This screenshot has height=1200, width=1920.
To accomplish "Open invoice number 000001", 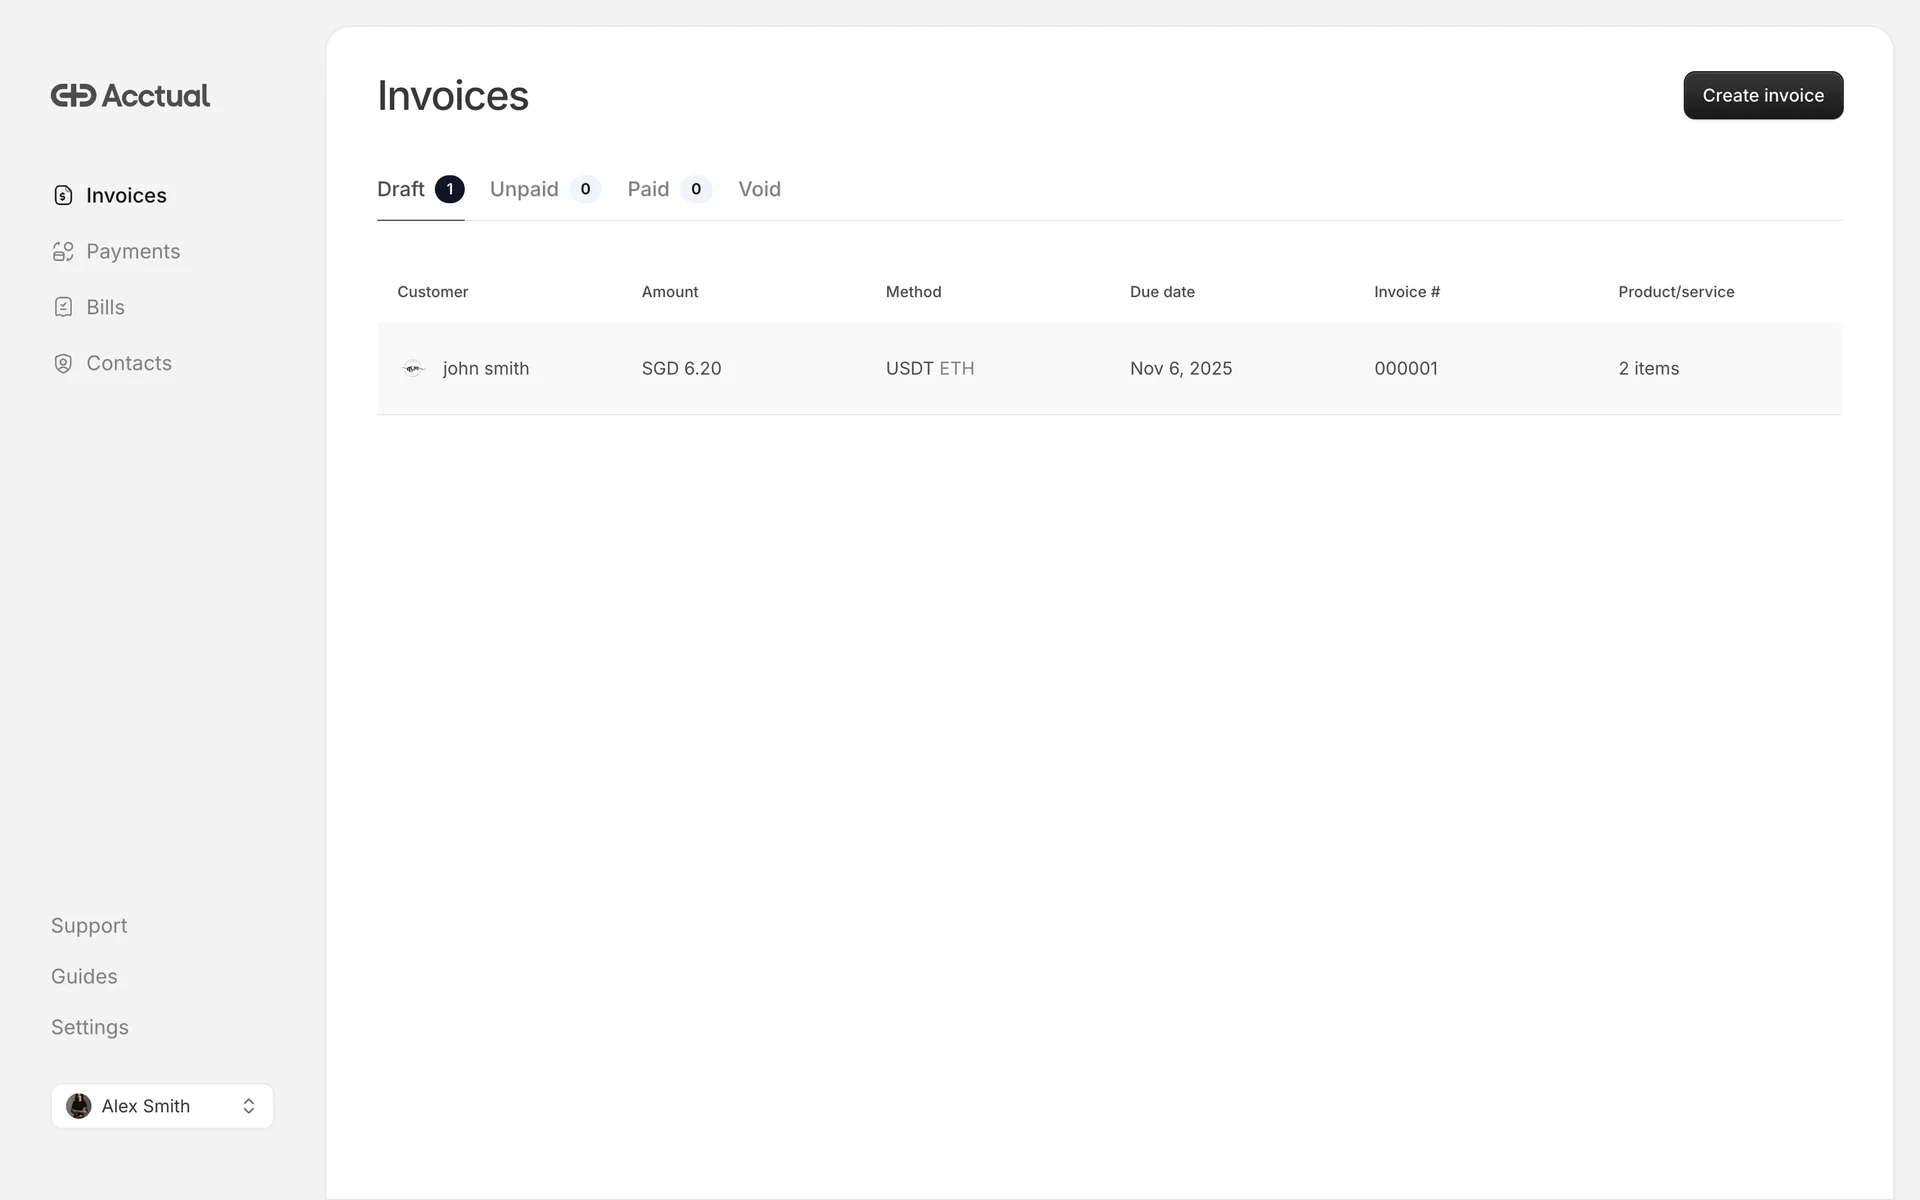I will (1405, 368).
